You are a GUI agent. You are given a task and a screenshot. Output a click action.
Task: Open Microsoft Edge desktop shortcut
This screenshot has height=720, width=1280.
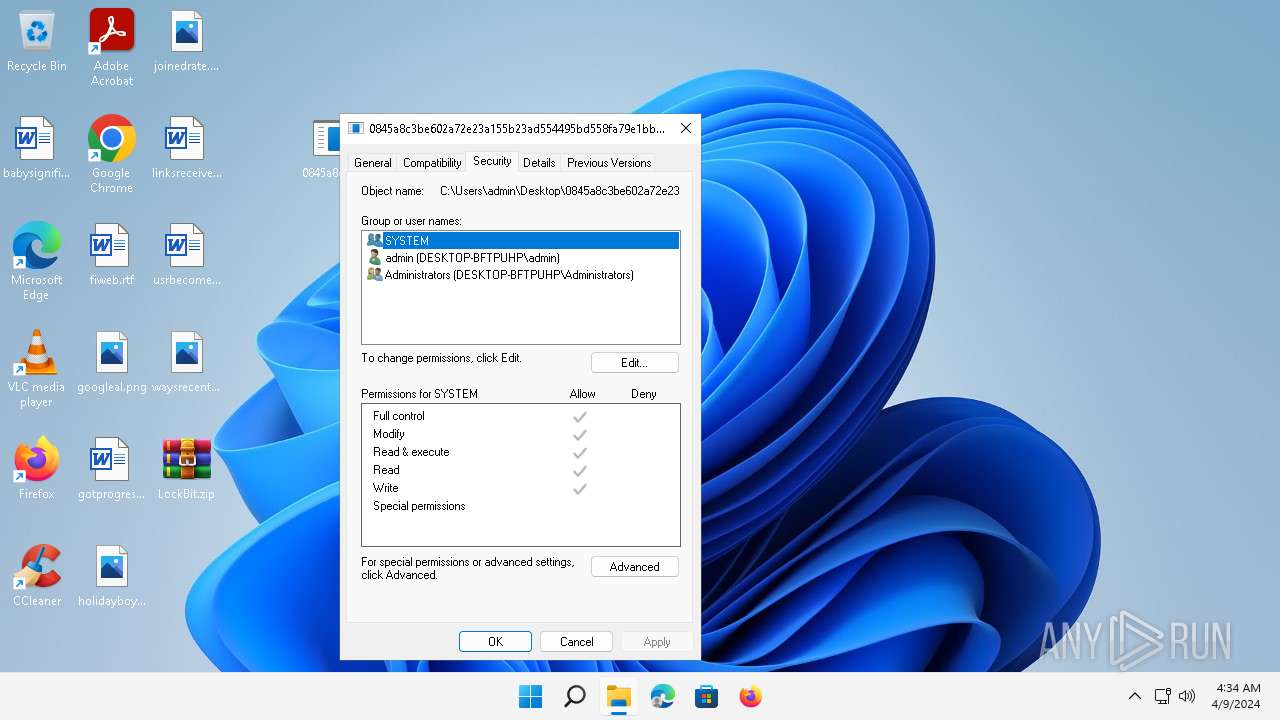(x=37, y=262)
